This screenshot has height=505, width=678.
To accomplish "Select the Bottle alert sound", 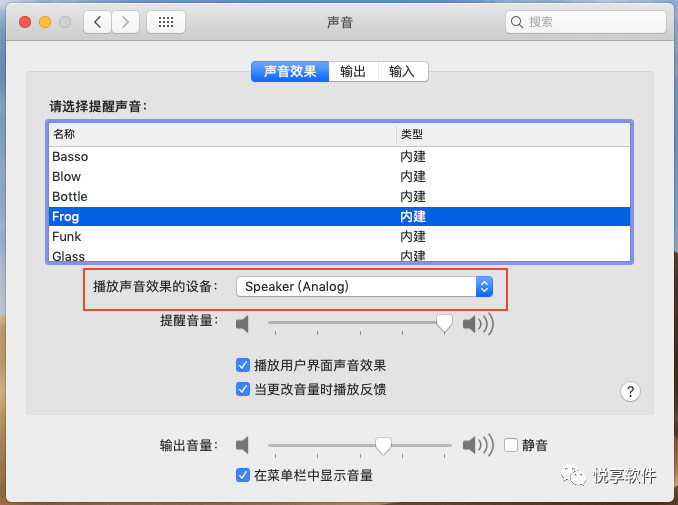I will (339, 196).
